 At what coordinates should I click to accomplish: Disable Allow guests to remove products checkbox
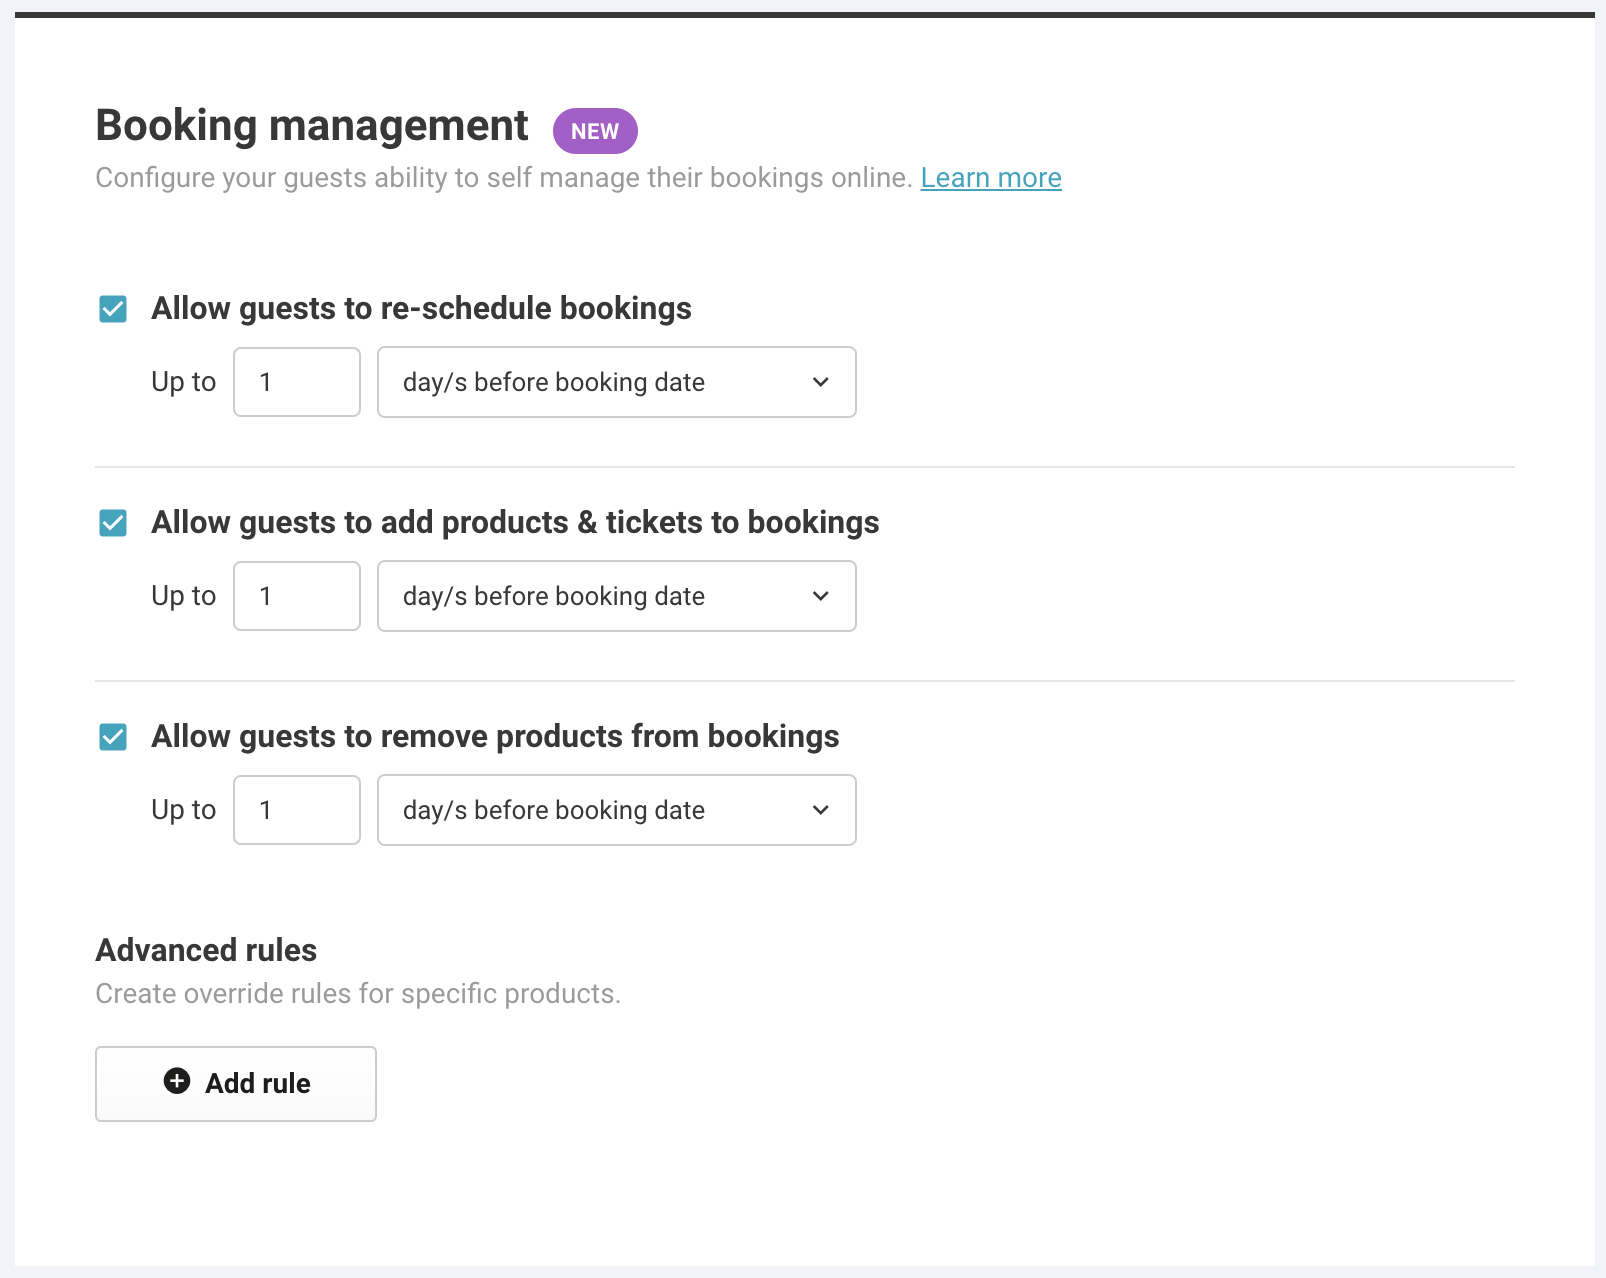click(x=113, y=737)
